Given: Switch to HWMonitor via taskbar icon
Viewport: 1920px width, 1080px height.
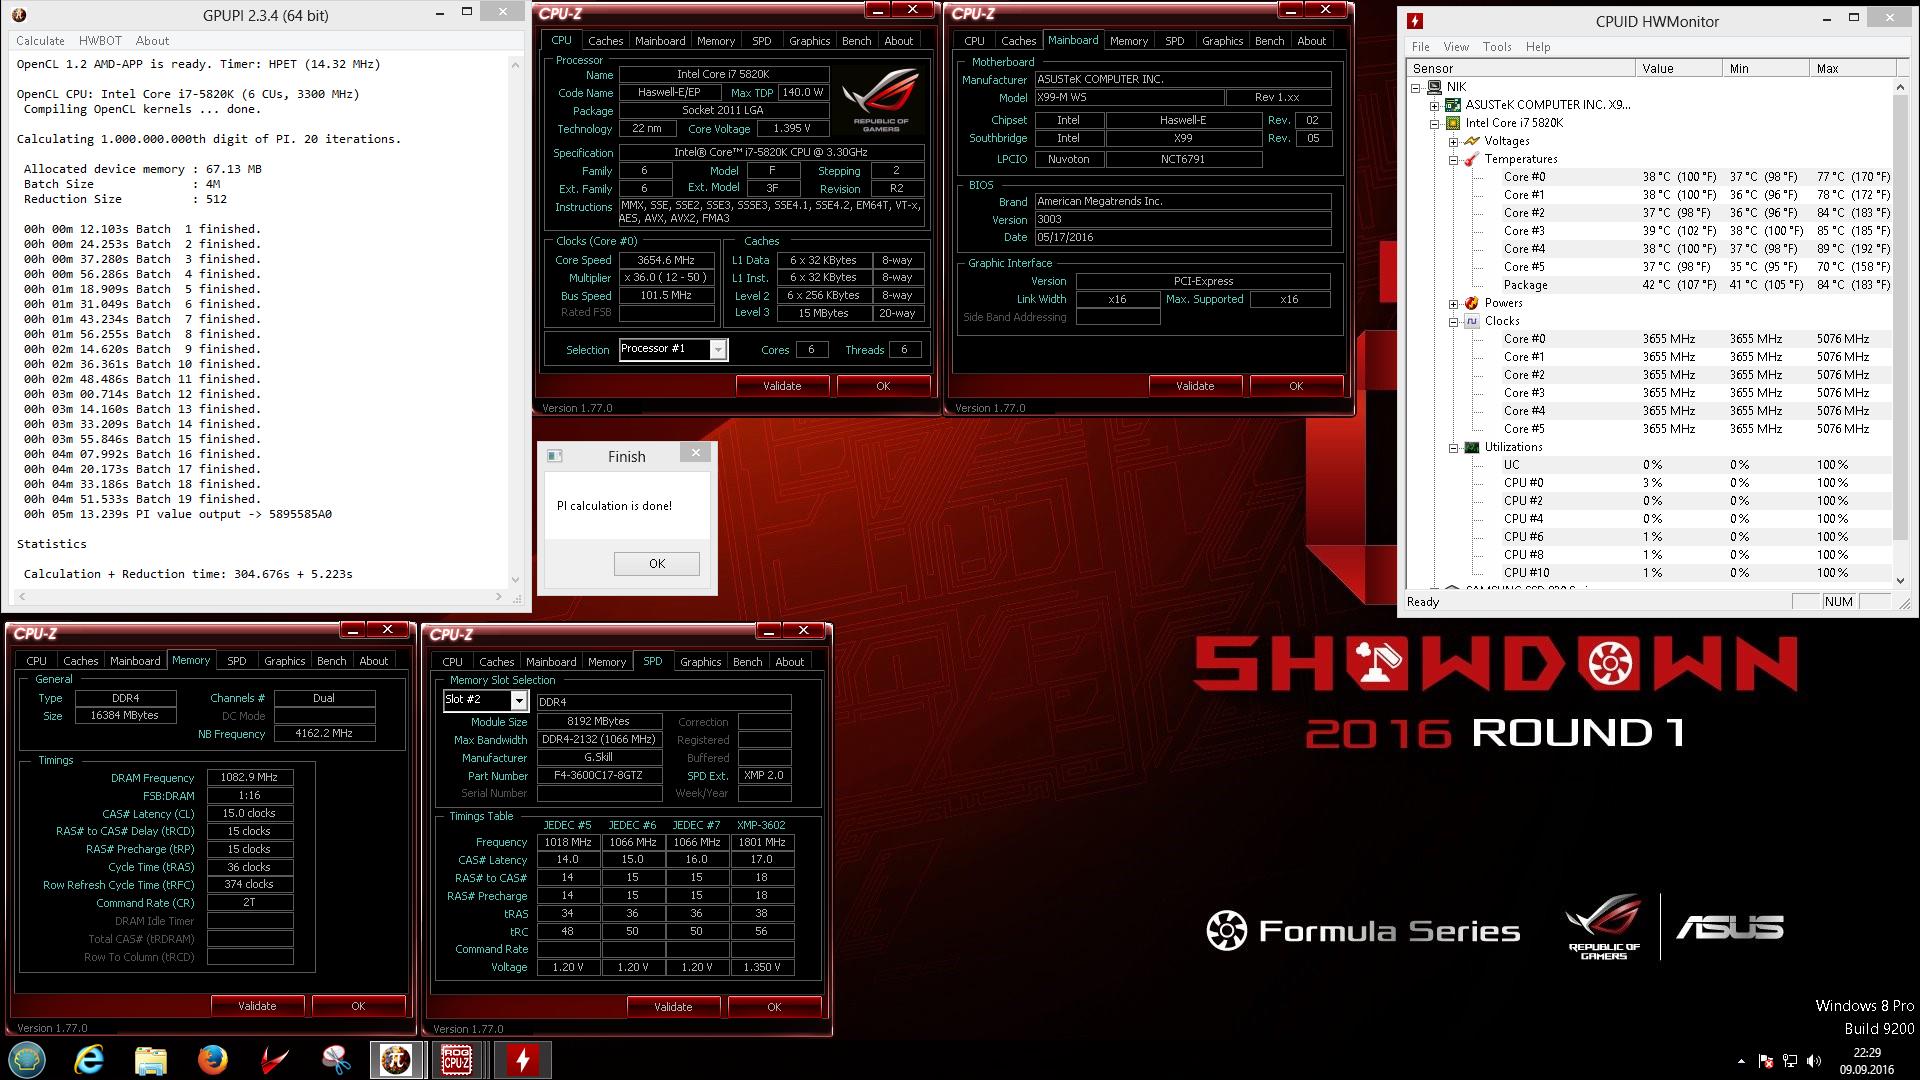Looking at the screenshot, I should pos(521,1059).
